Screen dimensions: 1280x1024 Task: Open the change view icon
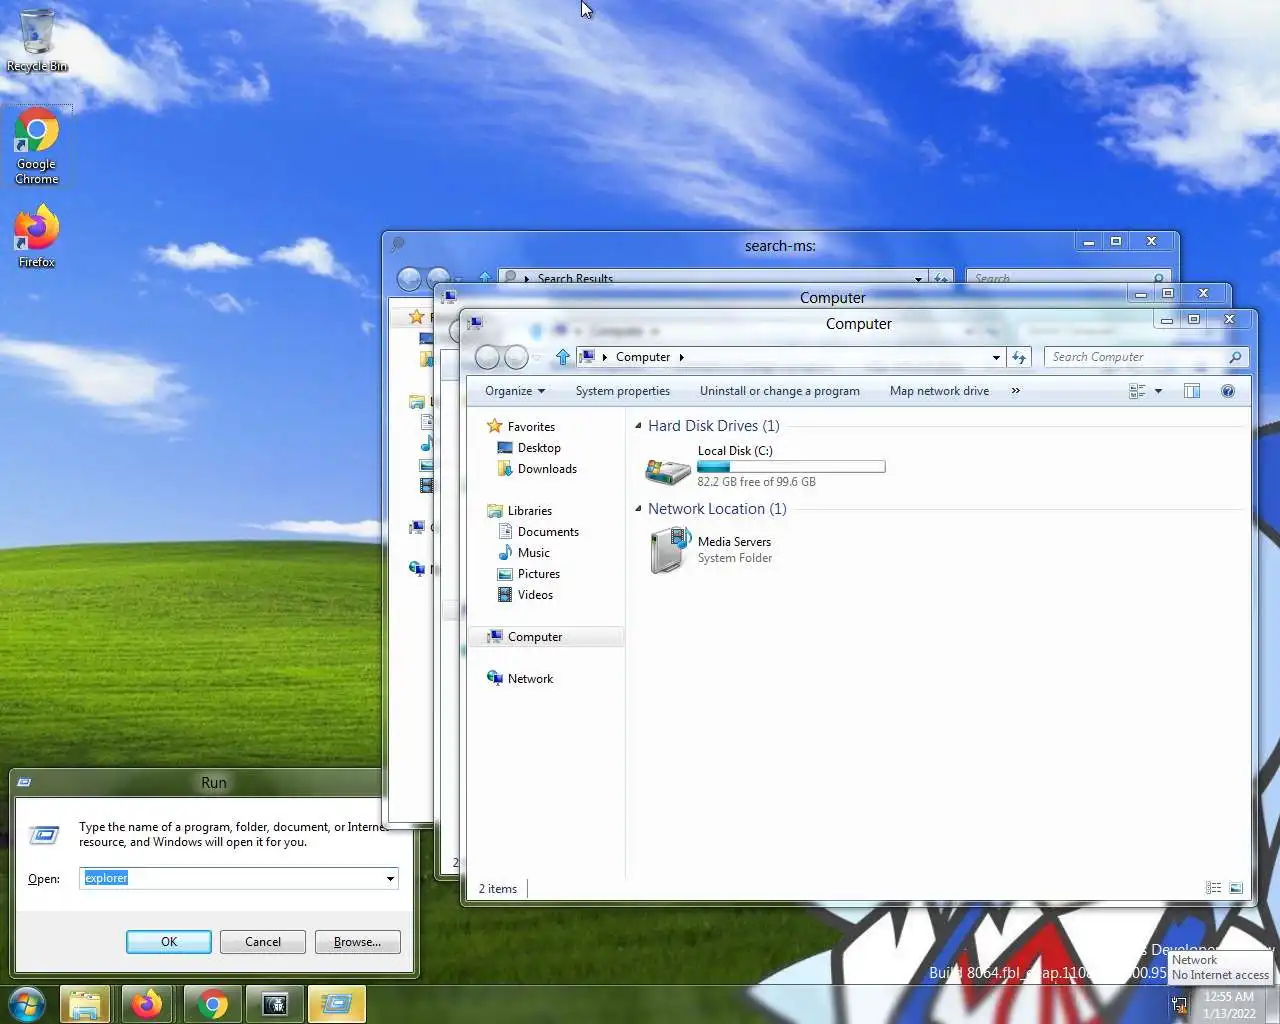pyautogui.click(x=1137, y=391)
